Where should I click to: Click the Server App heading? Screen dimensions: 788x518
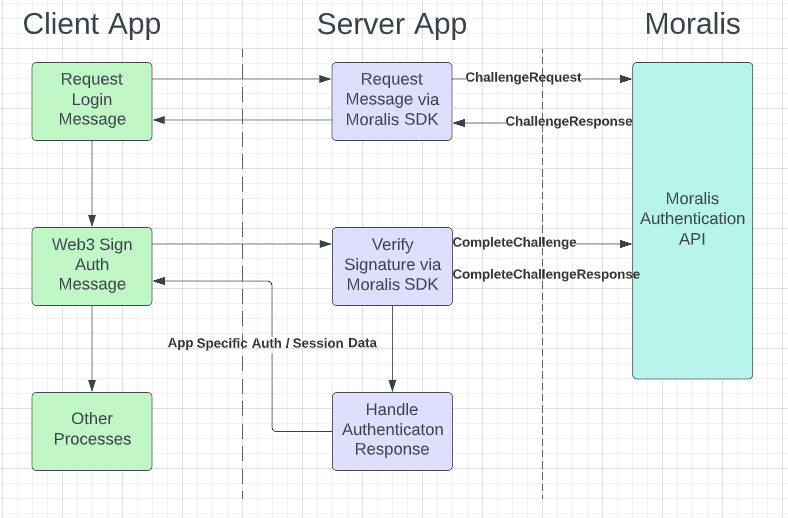tap(392, 24)
